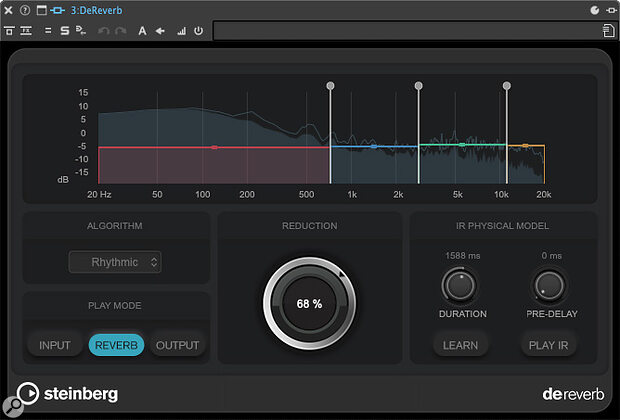Click the 1588 ms duration value
The image size is (620, 420).
(463, 256)
